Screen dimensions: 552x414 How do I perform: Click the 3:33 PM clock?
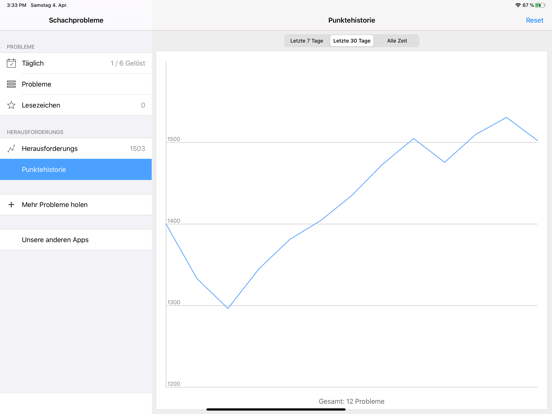(x=17, y=5)
